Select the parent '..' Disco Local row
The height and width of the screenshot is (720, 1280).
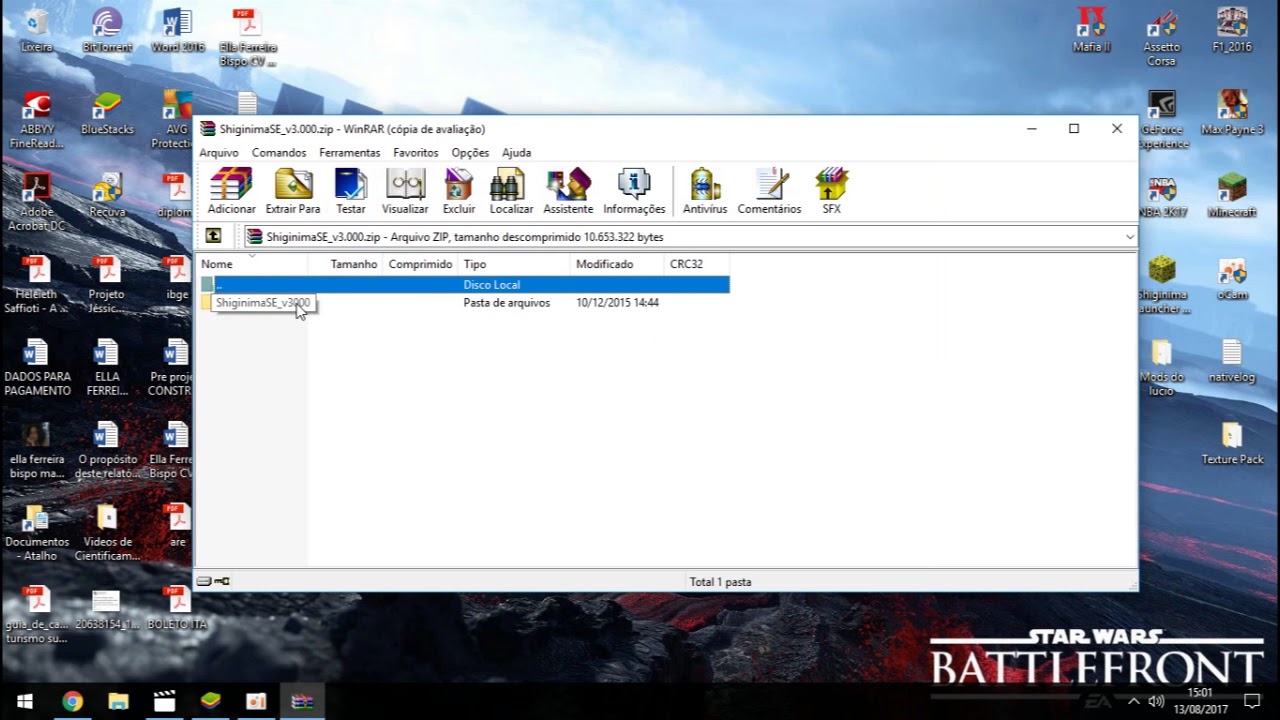(x=464, y=285)
